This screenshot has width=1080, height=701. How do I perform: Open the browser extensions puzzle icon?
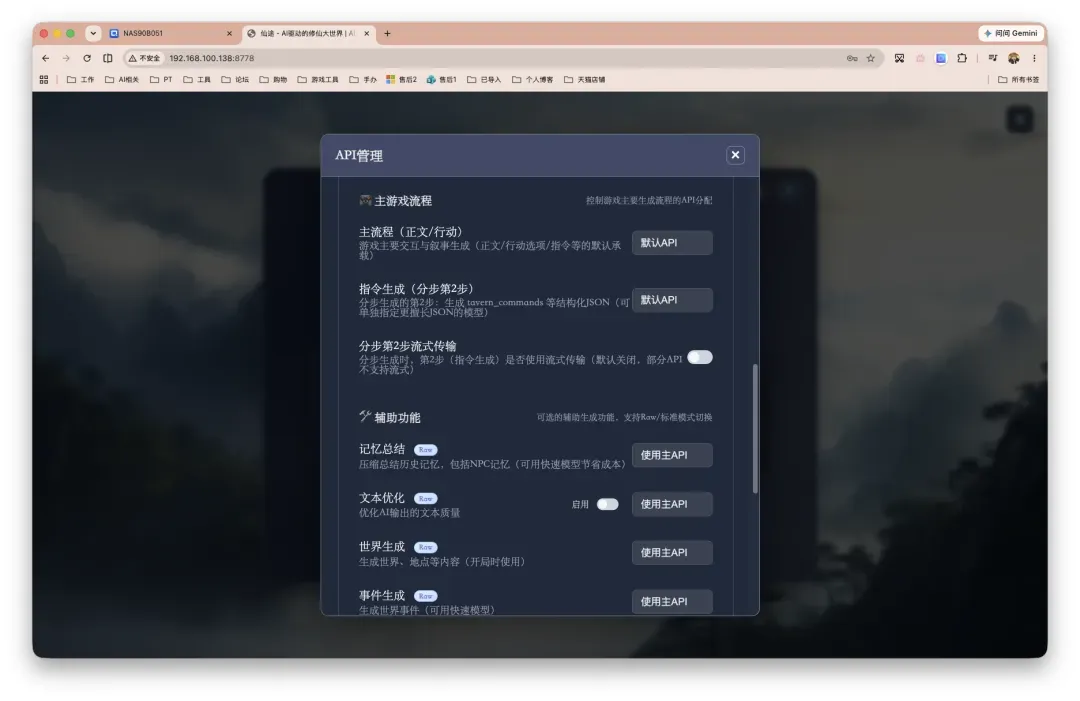(x=962, y=59)
